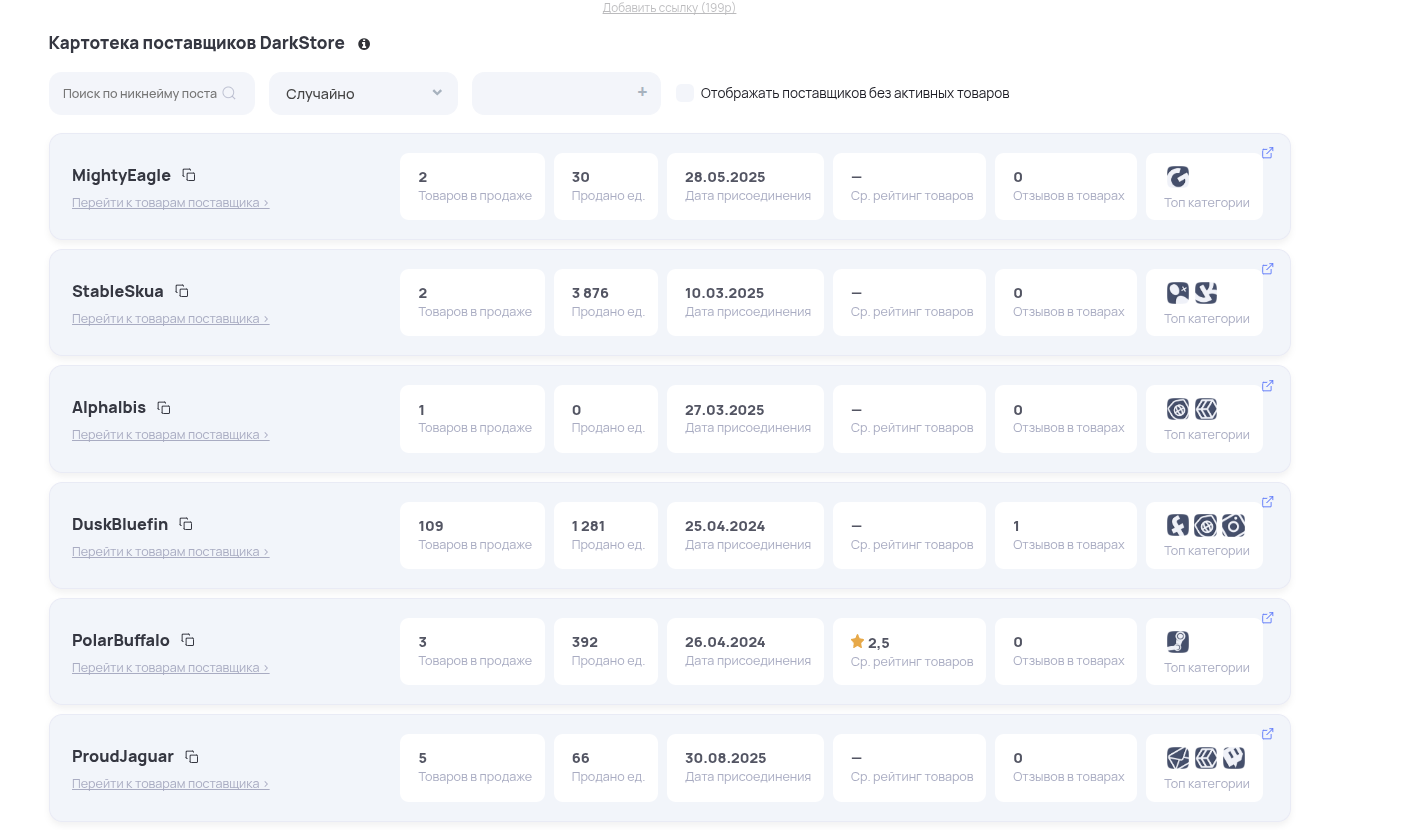The height and width of the screenshot is (830, 1406).
Task: Click the PolarBuffalo supplier name
Action: pos(121,640)
